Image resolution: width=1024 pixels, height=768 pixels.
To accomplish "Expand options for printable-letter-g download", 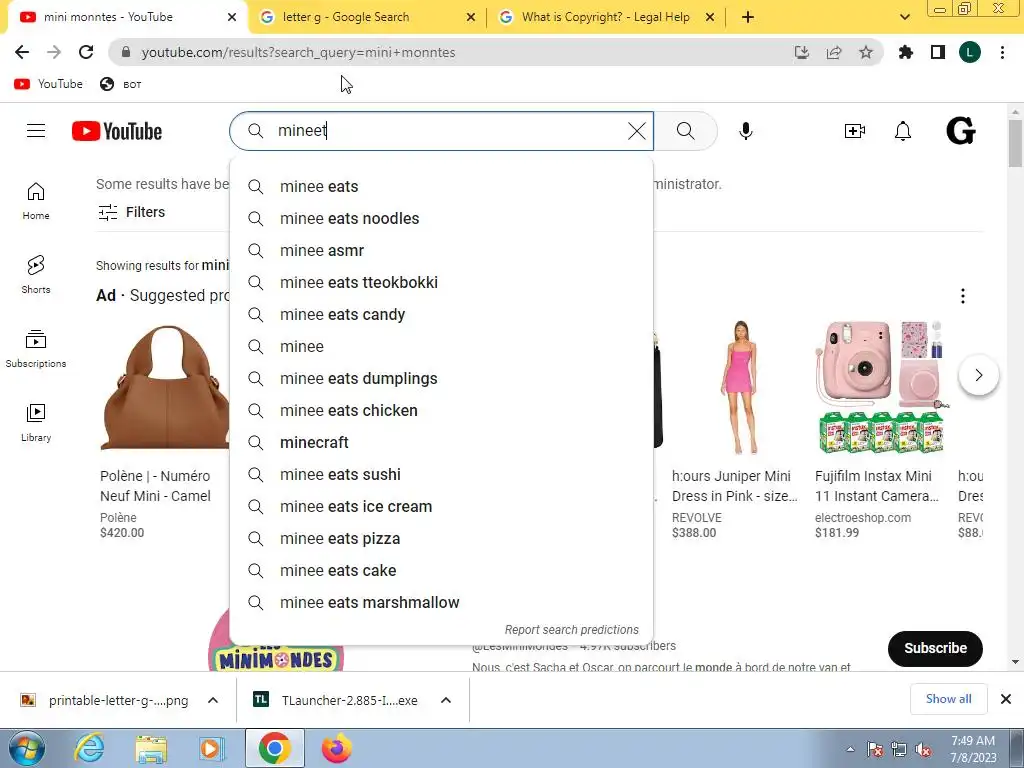I will click(213, 700).
